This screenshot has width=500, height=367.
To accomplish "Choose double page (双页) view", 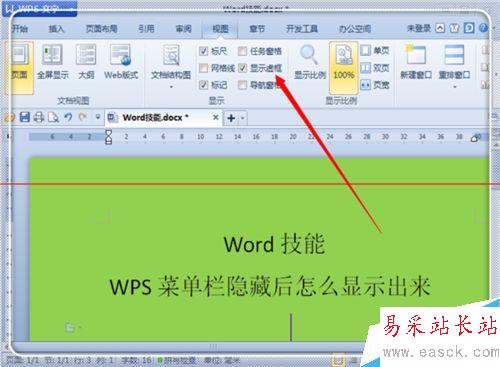I will [x=375, y=68].
